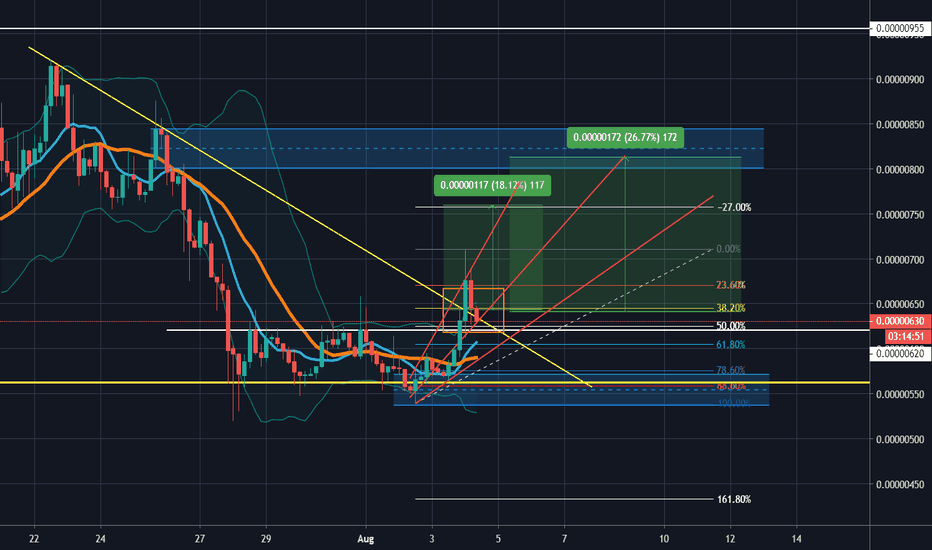The width and height of the screenshot is (932, 550).
Task: Select the 61.80% Fibonacci level label
Action: point(731,345)
